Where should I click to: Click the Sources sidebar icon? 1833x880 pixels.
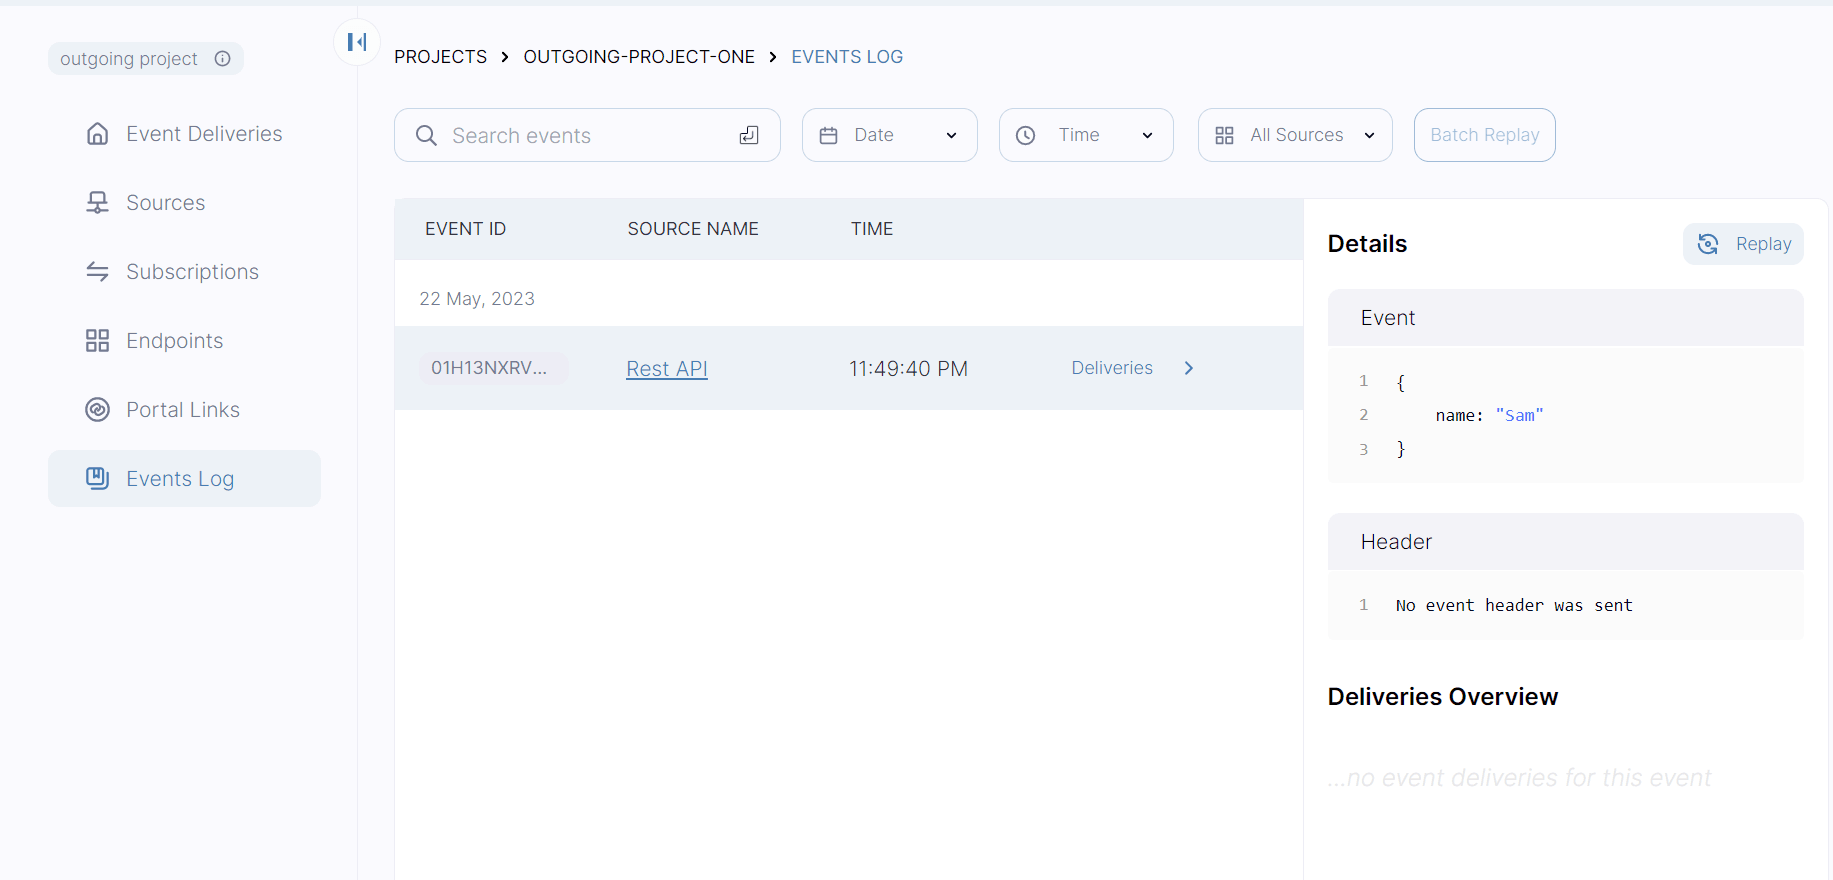[97, 203]
